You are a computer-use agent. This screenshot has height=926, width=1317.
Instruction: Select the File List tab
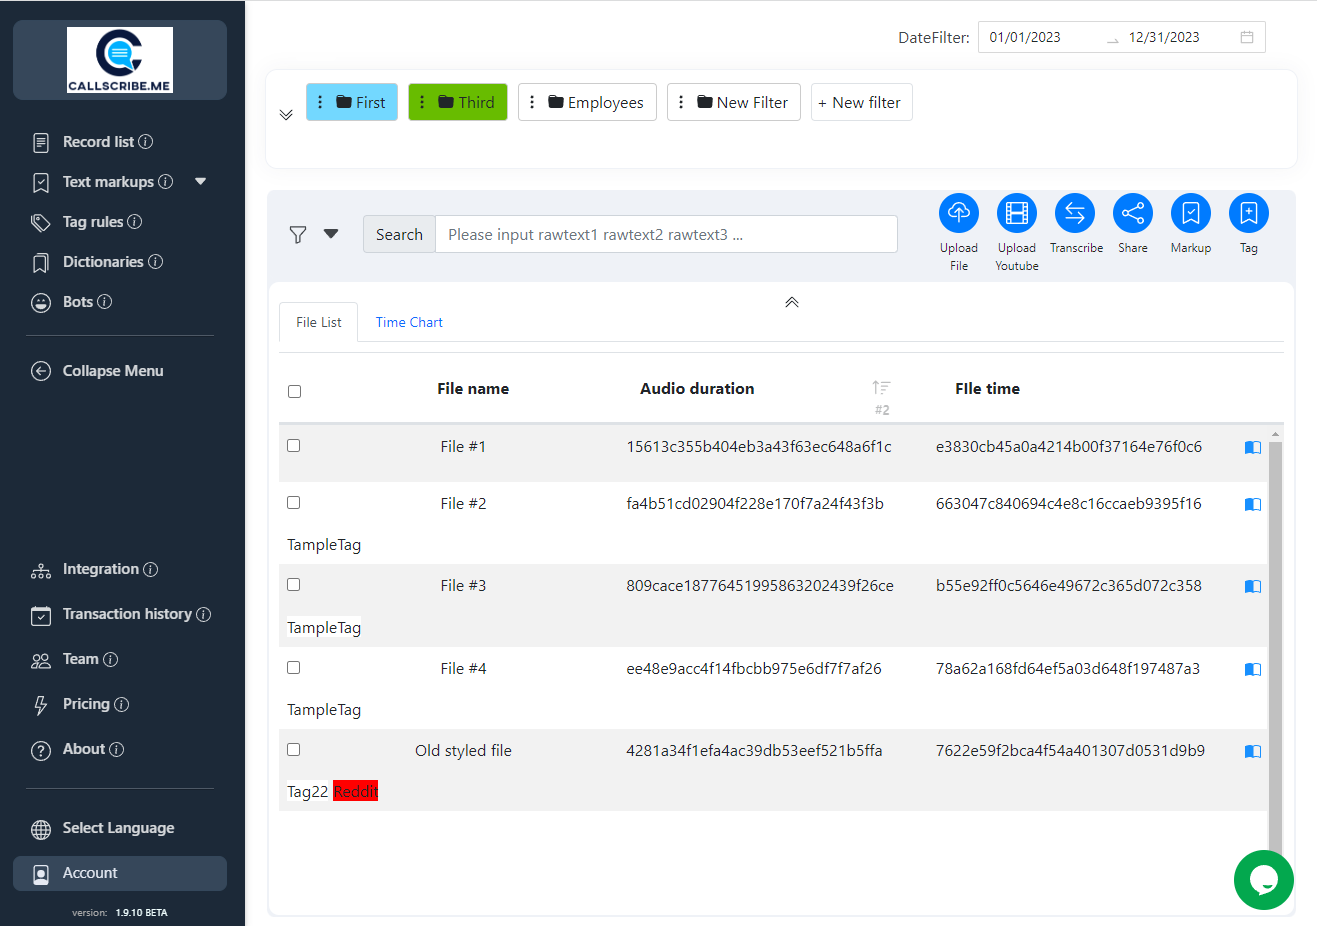pyautogui.click(x=318, y=322)
